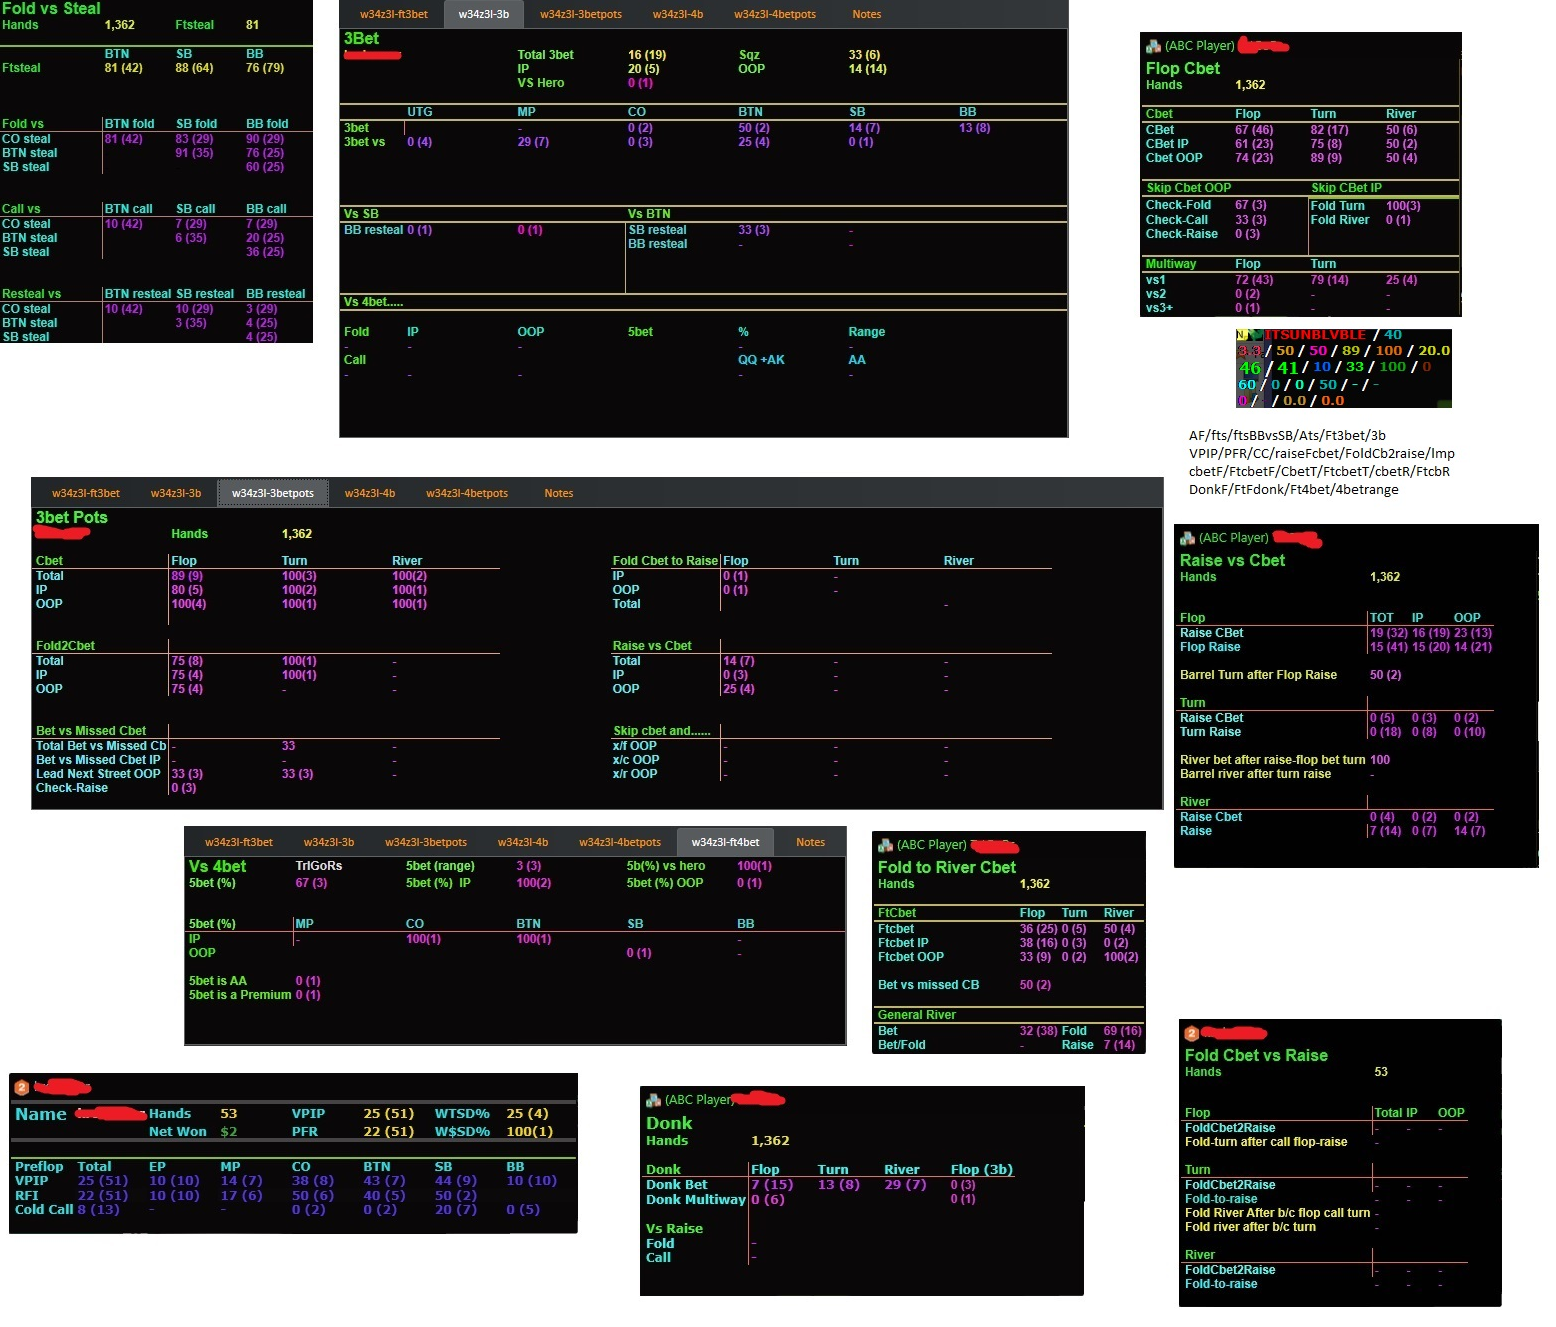This screenshot has width=1556, height=1327.
Task: Open Notes tab in the 3Bet panel
Action: [x=867, y=14]
